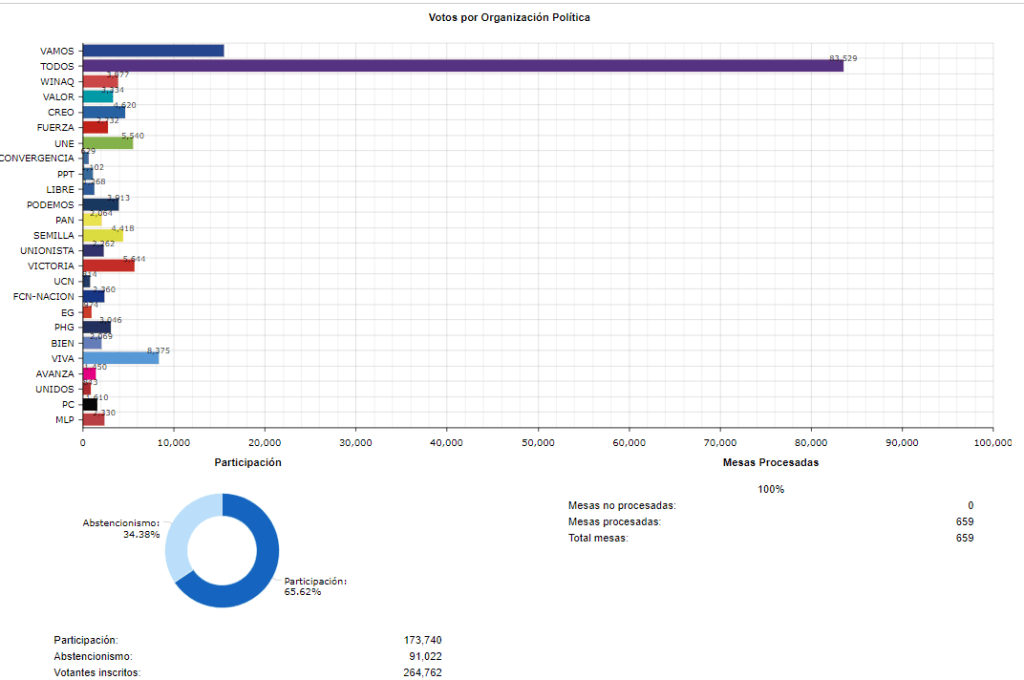Select the pink AVANZA bar

[89, 373]
